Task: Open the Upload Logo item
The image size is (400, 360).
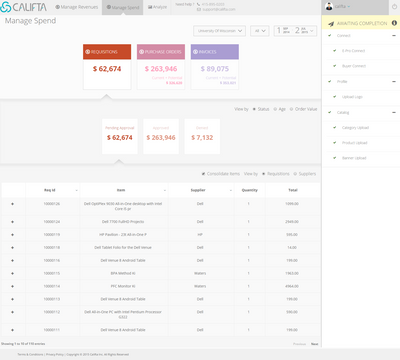Action: pos(352,97)
